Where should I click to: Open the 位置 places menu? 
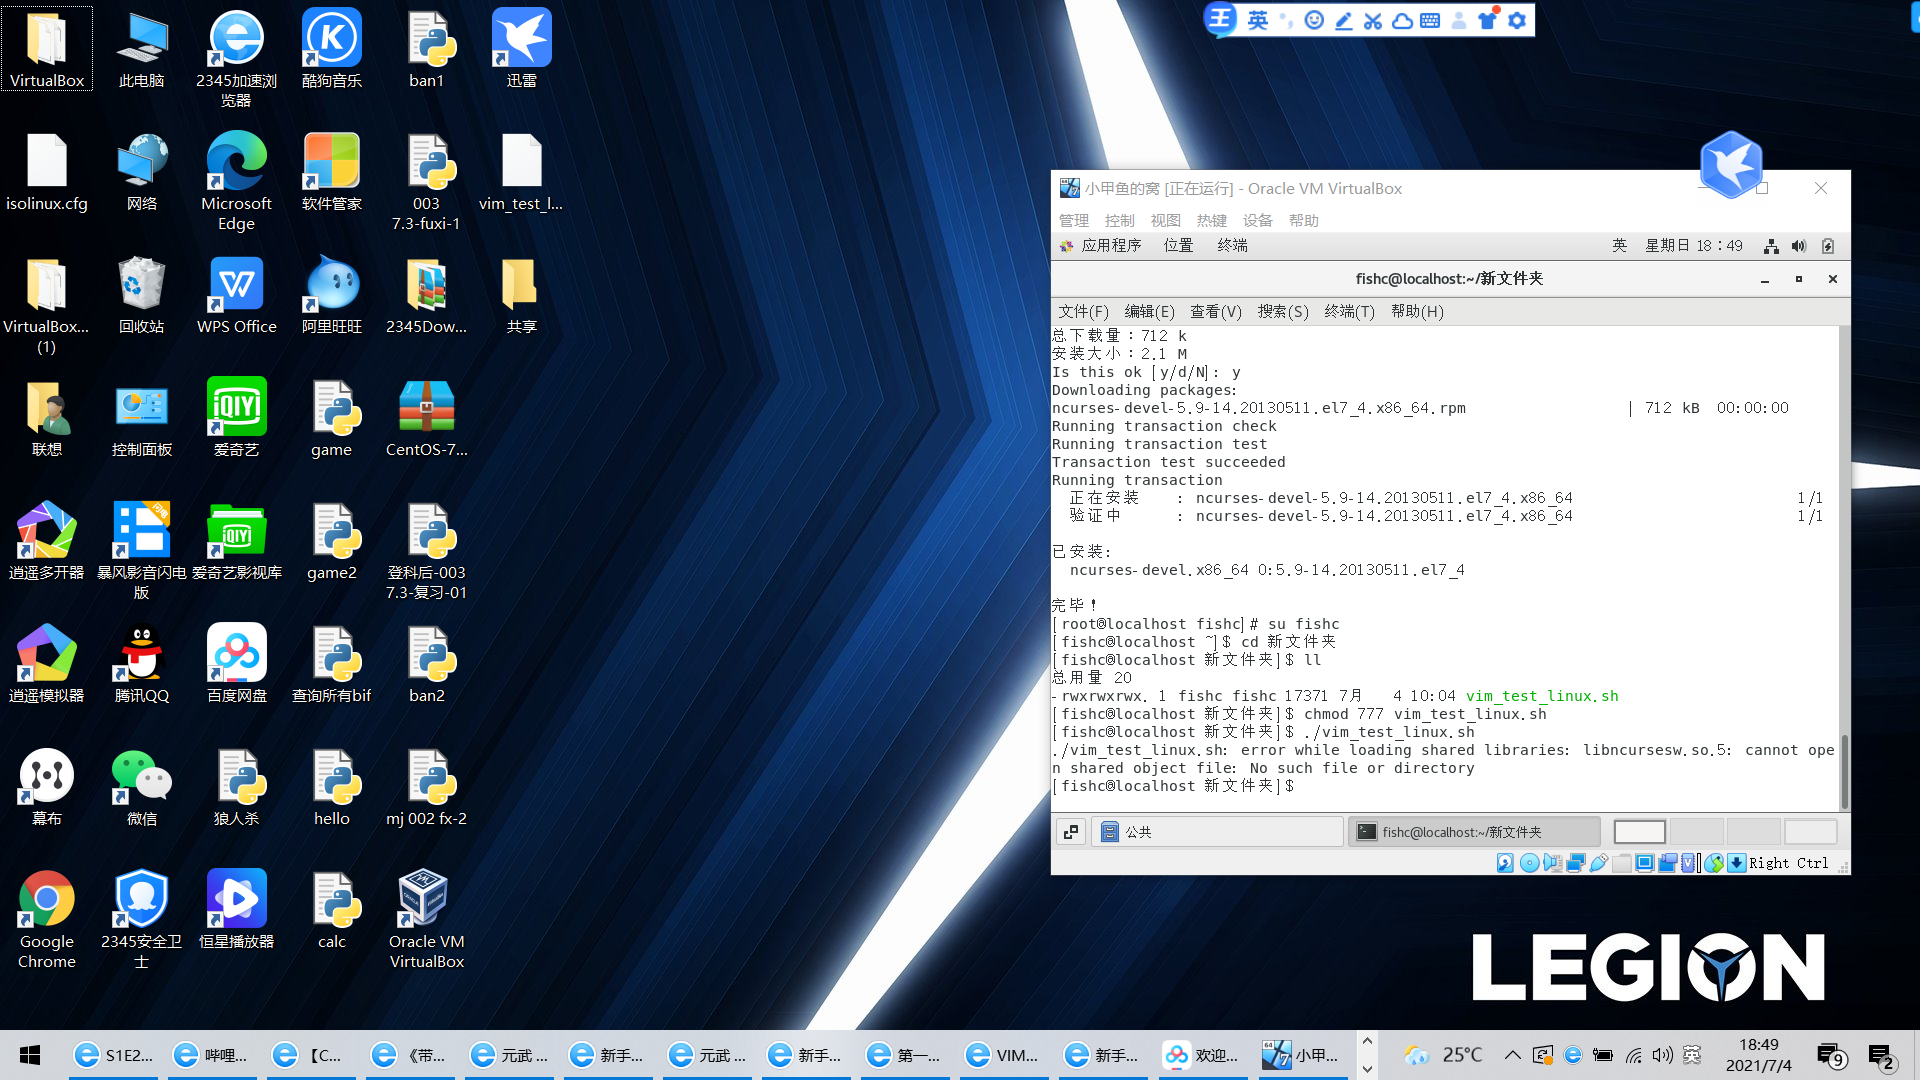pos(1178,246)
